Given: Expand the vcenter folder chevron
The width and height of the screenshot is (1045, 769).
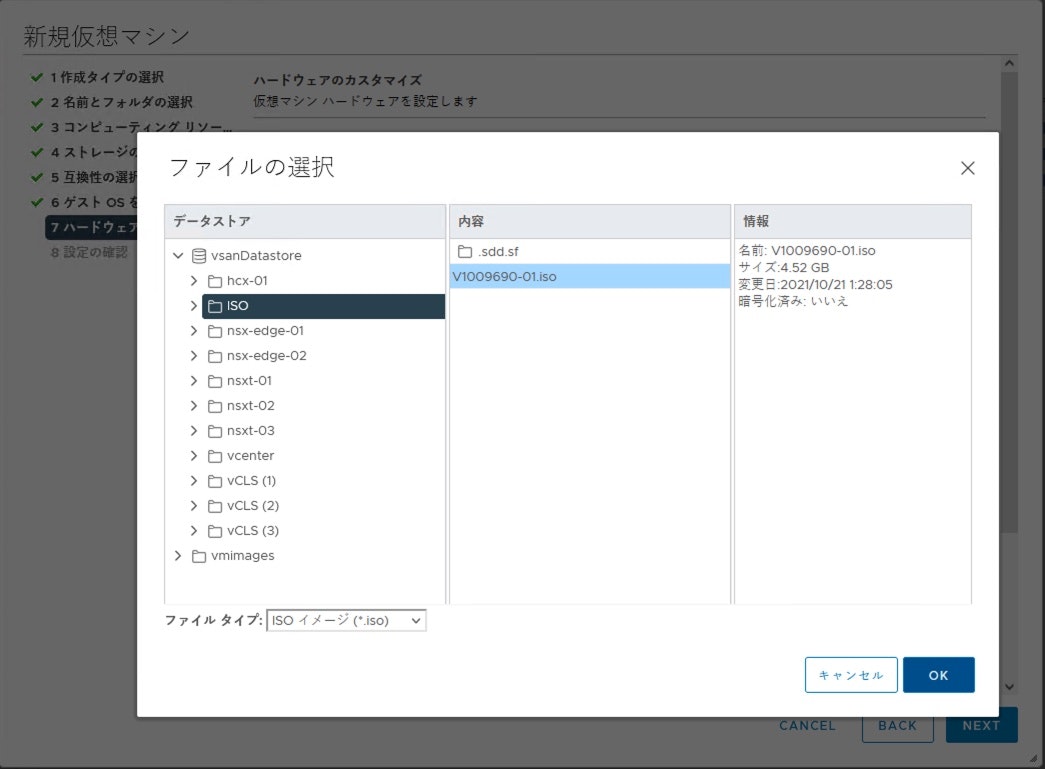Looking at the screenshot, I should [193, 455].
